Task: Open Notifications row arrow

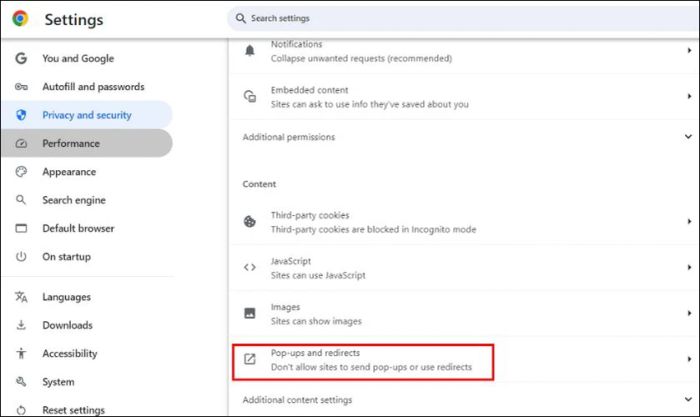Action: coord(689,50)
